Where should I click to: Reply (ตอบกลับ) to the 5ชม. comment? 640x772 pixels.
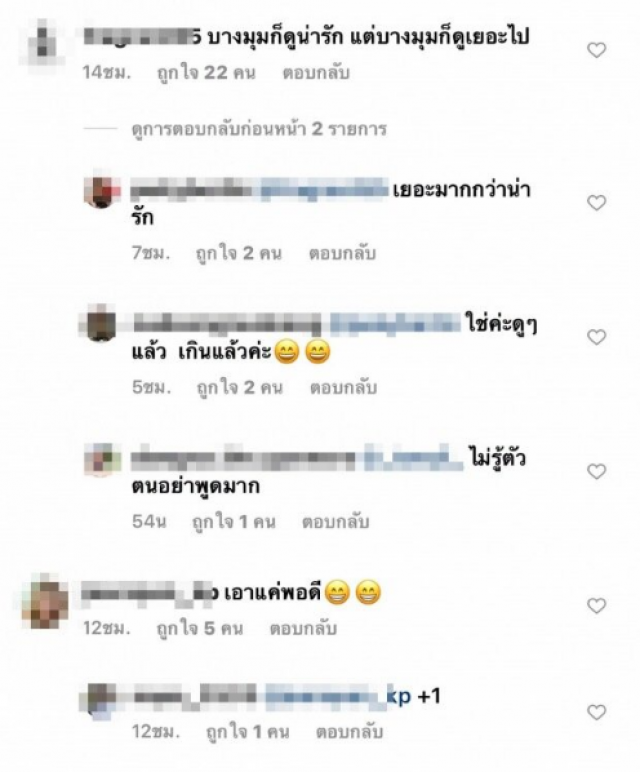[x=343, y=388]
